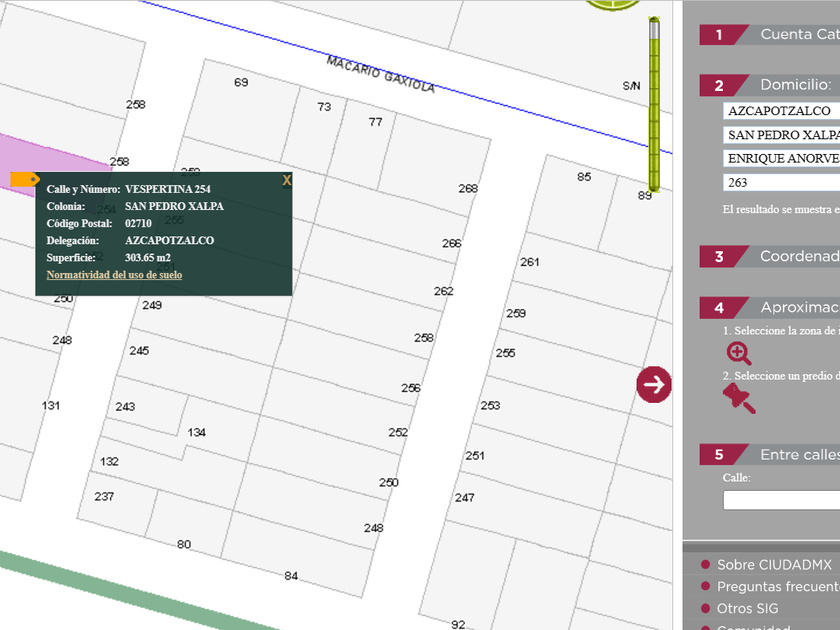Click the orange tag marker on the map
Image resolution: width=840 pixels, height=630 pixels.
coord(25,179)
